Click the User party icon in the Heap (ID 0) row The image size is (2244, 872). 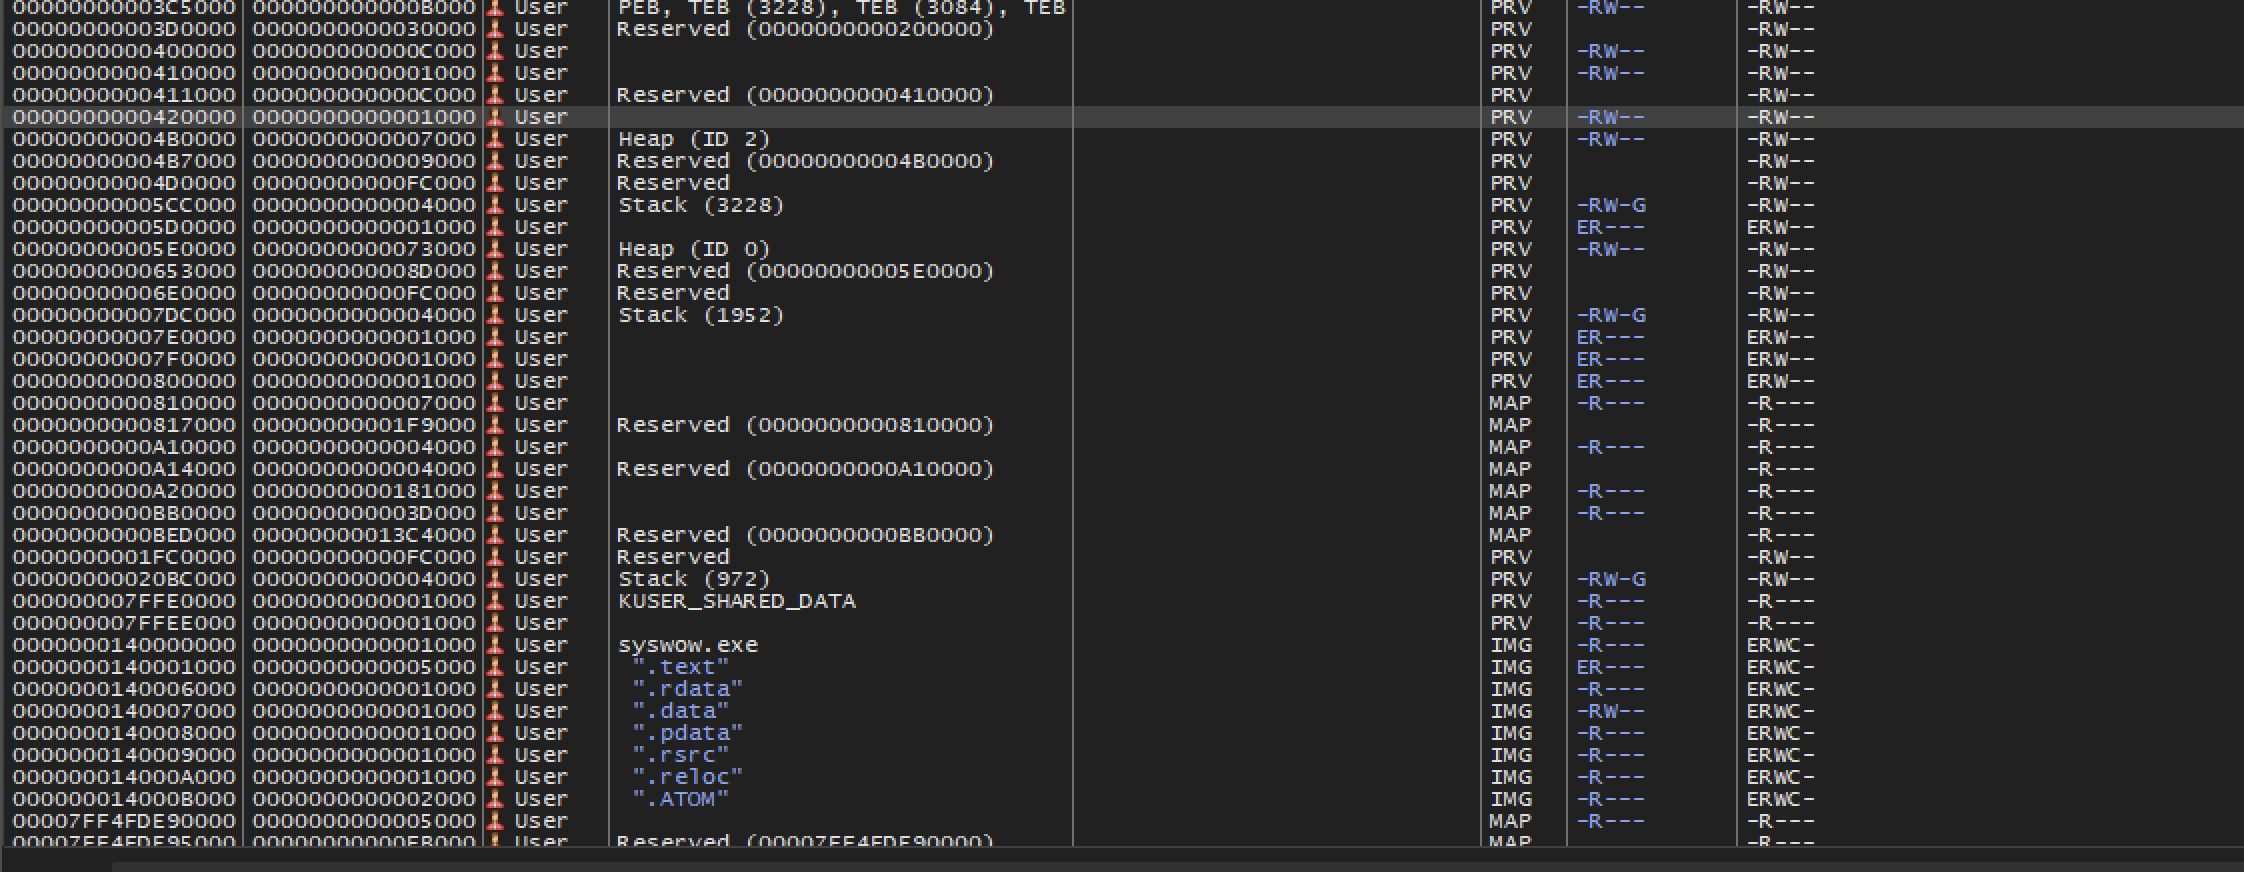(494, 249)
